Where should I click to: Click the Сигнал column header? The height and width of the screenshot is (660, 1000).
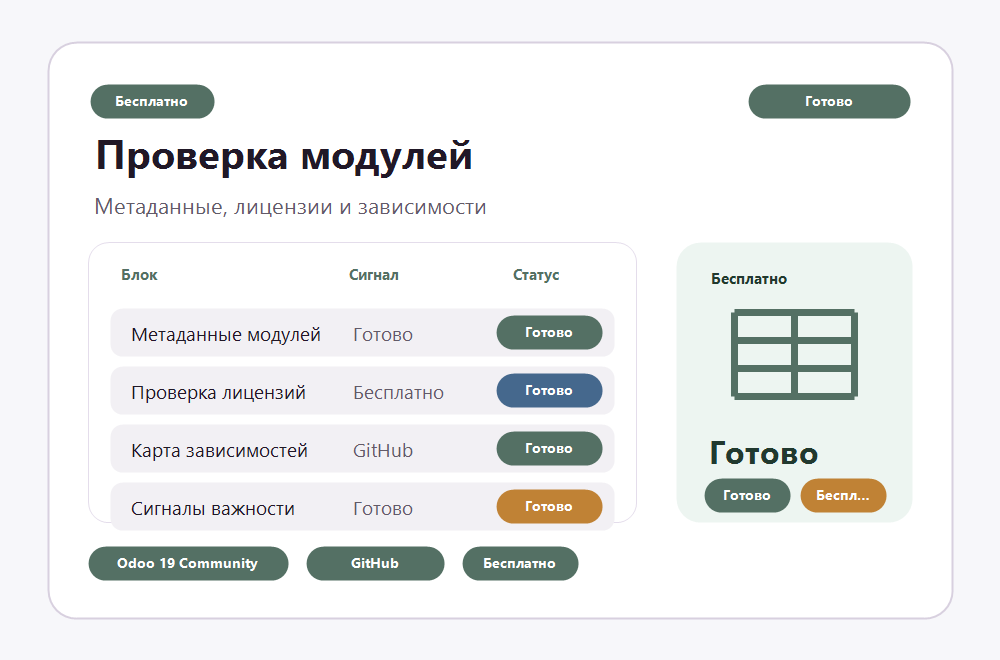[x=374, y=275]
